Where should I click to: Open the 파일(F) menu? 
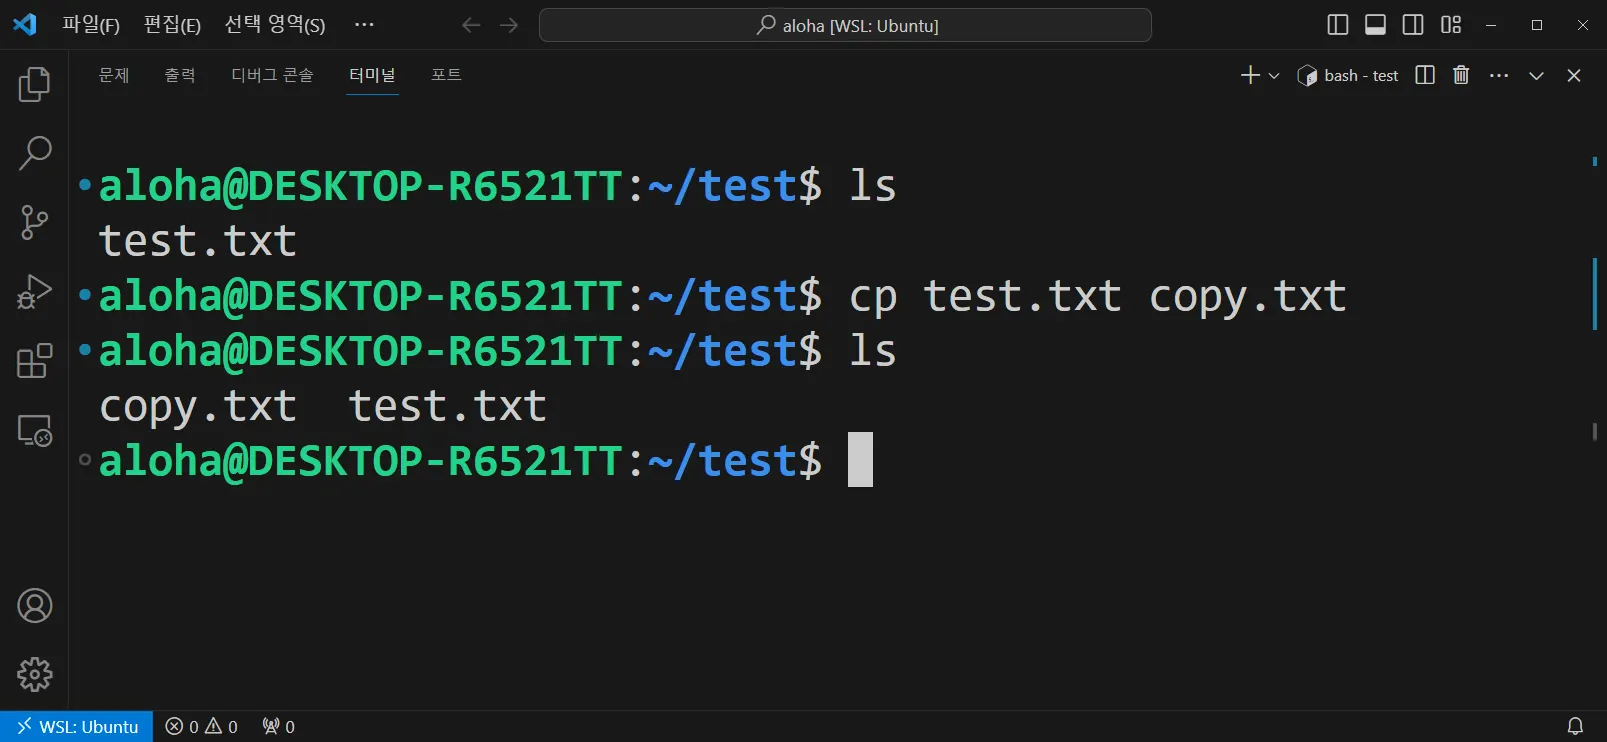(91, 25)
